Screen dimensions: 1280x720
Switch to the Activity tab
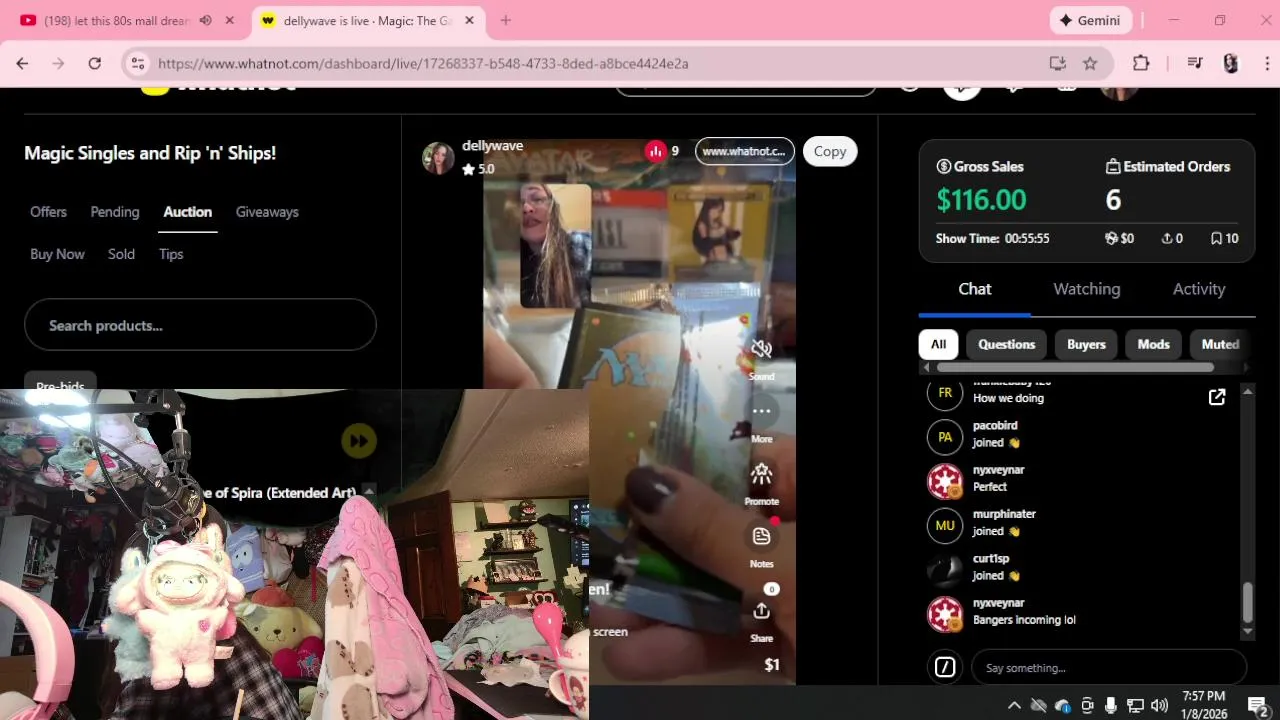(1198, 289)
